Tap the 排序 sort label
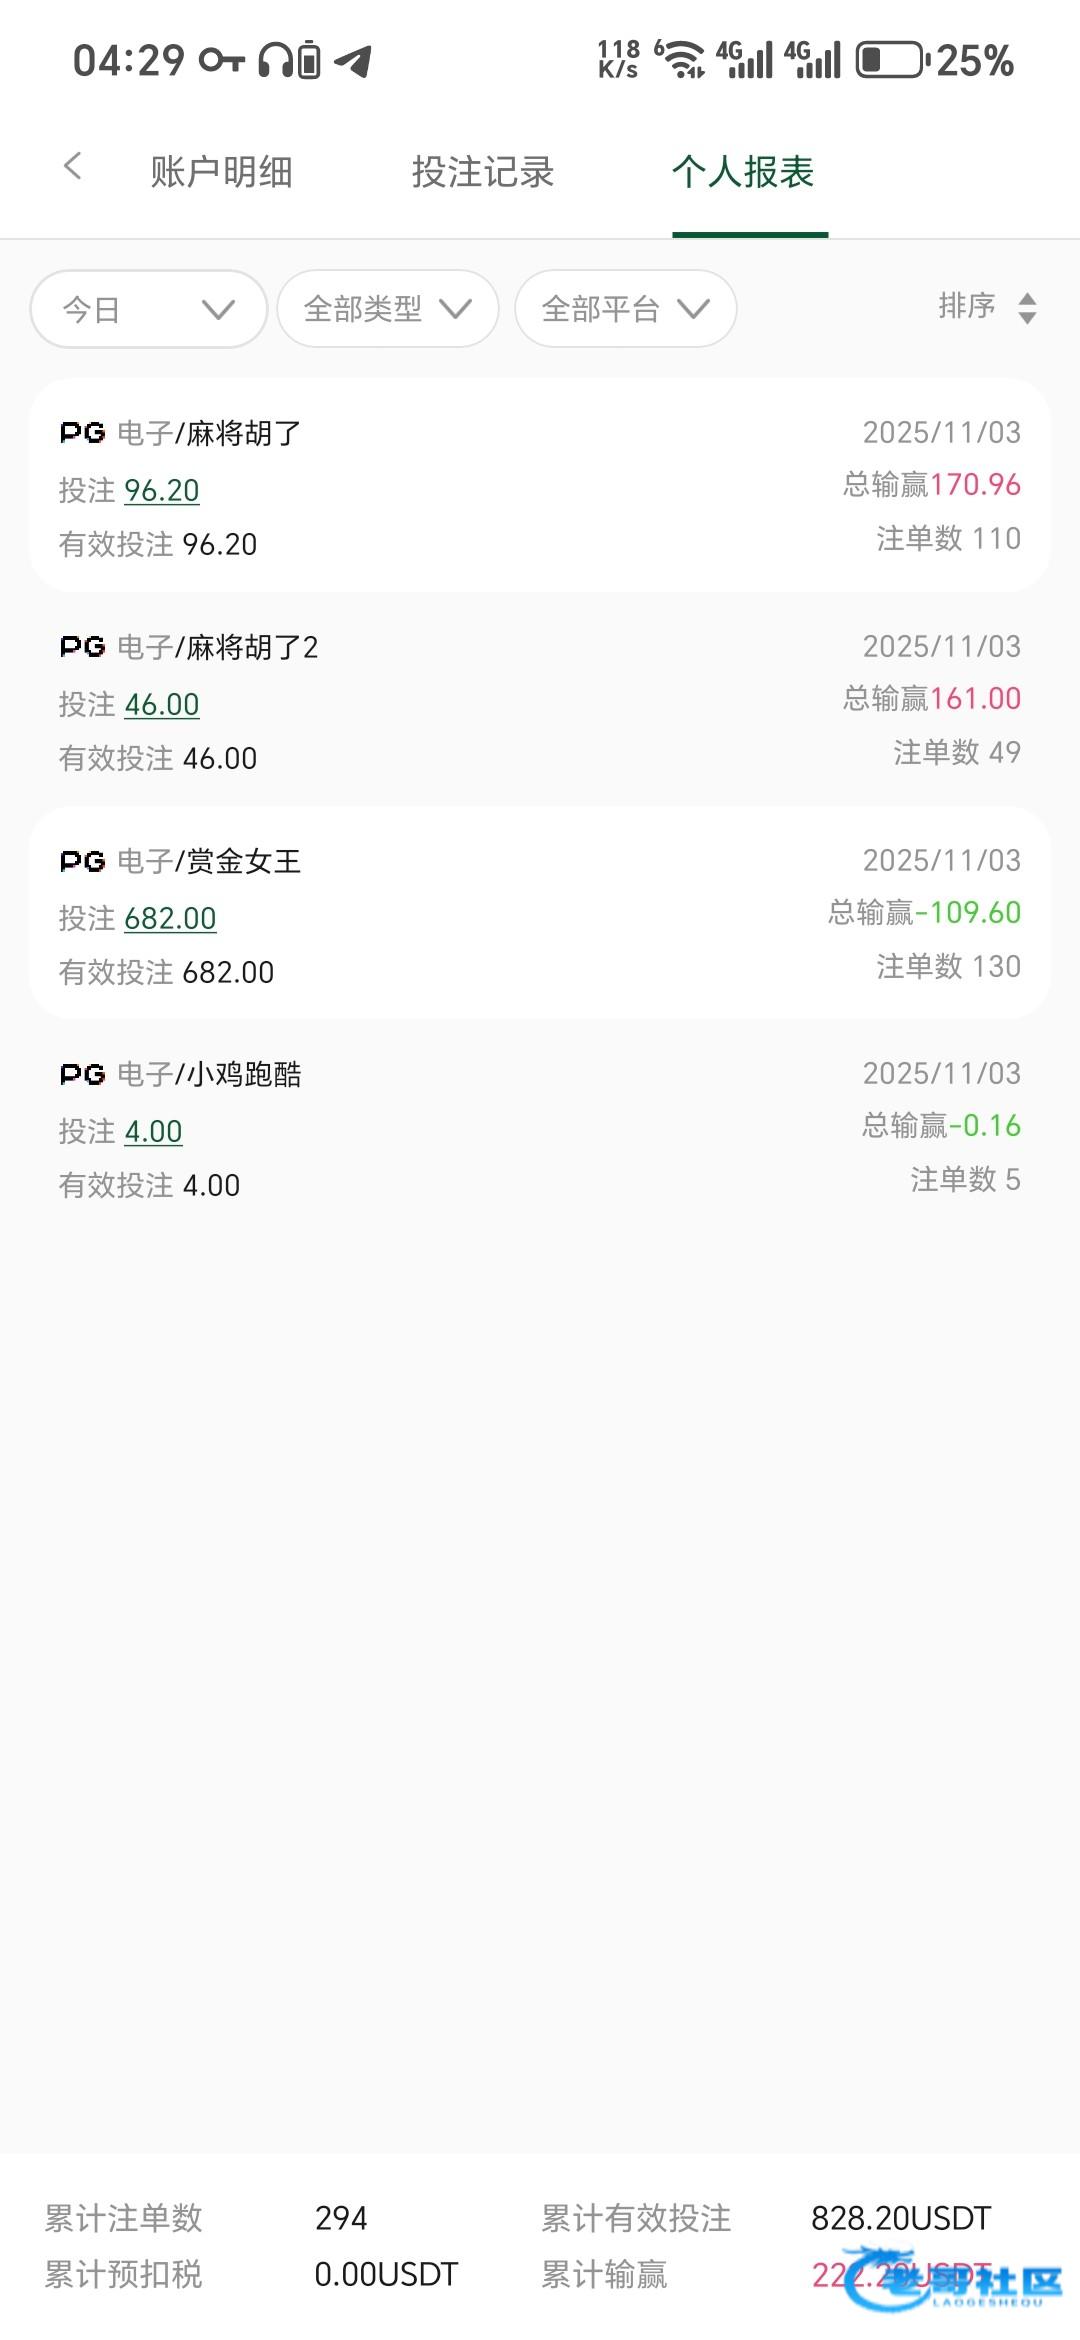 pyautogui.click(x=967, y=306)
